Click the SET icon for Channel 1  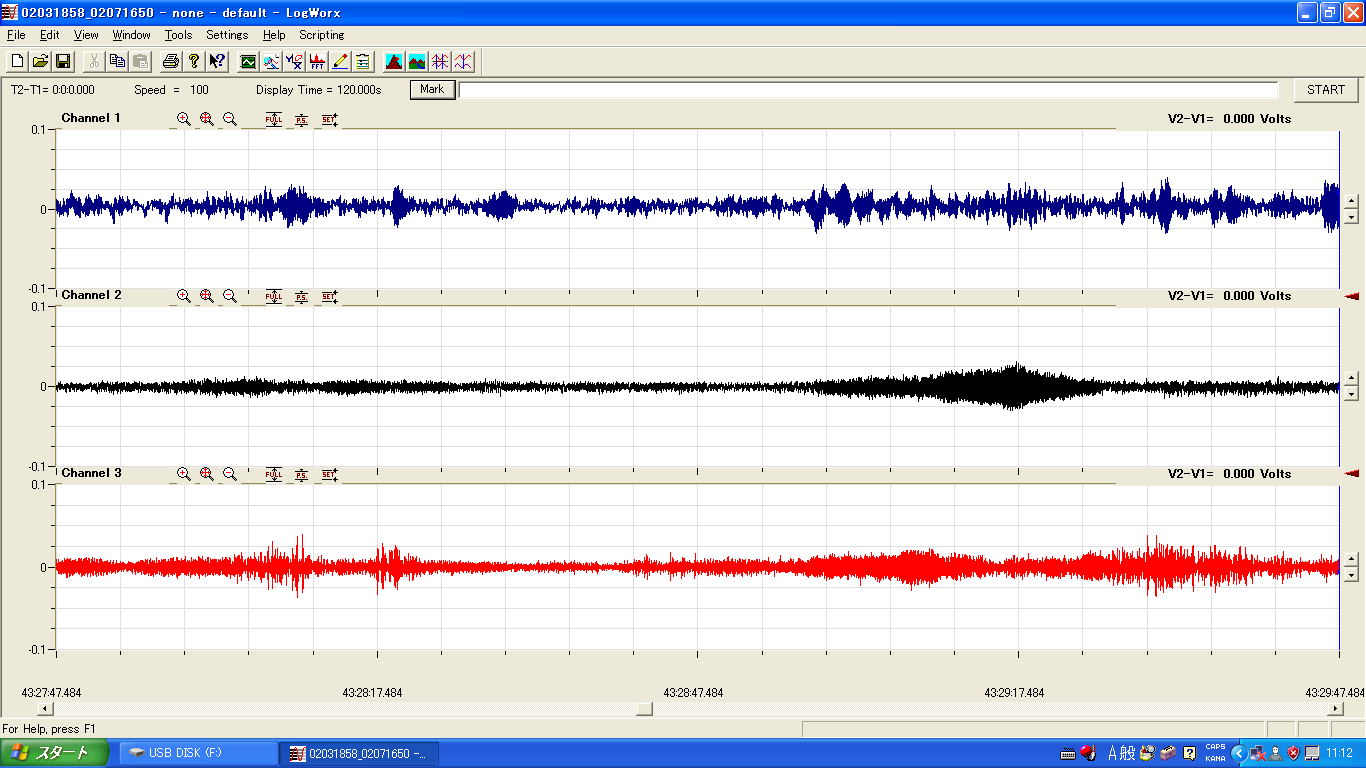tap(329, 119)
